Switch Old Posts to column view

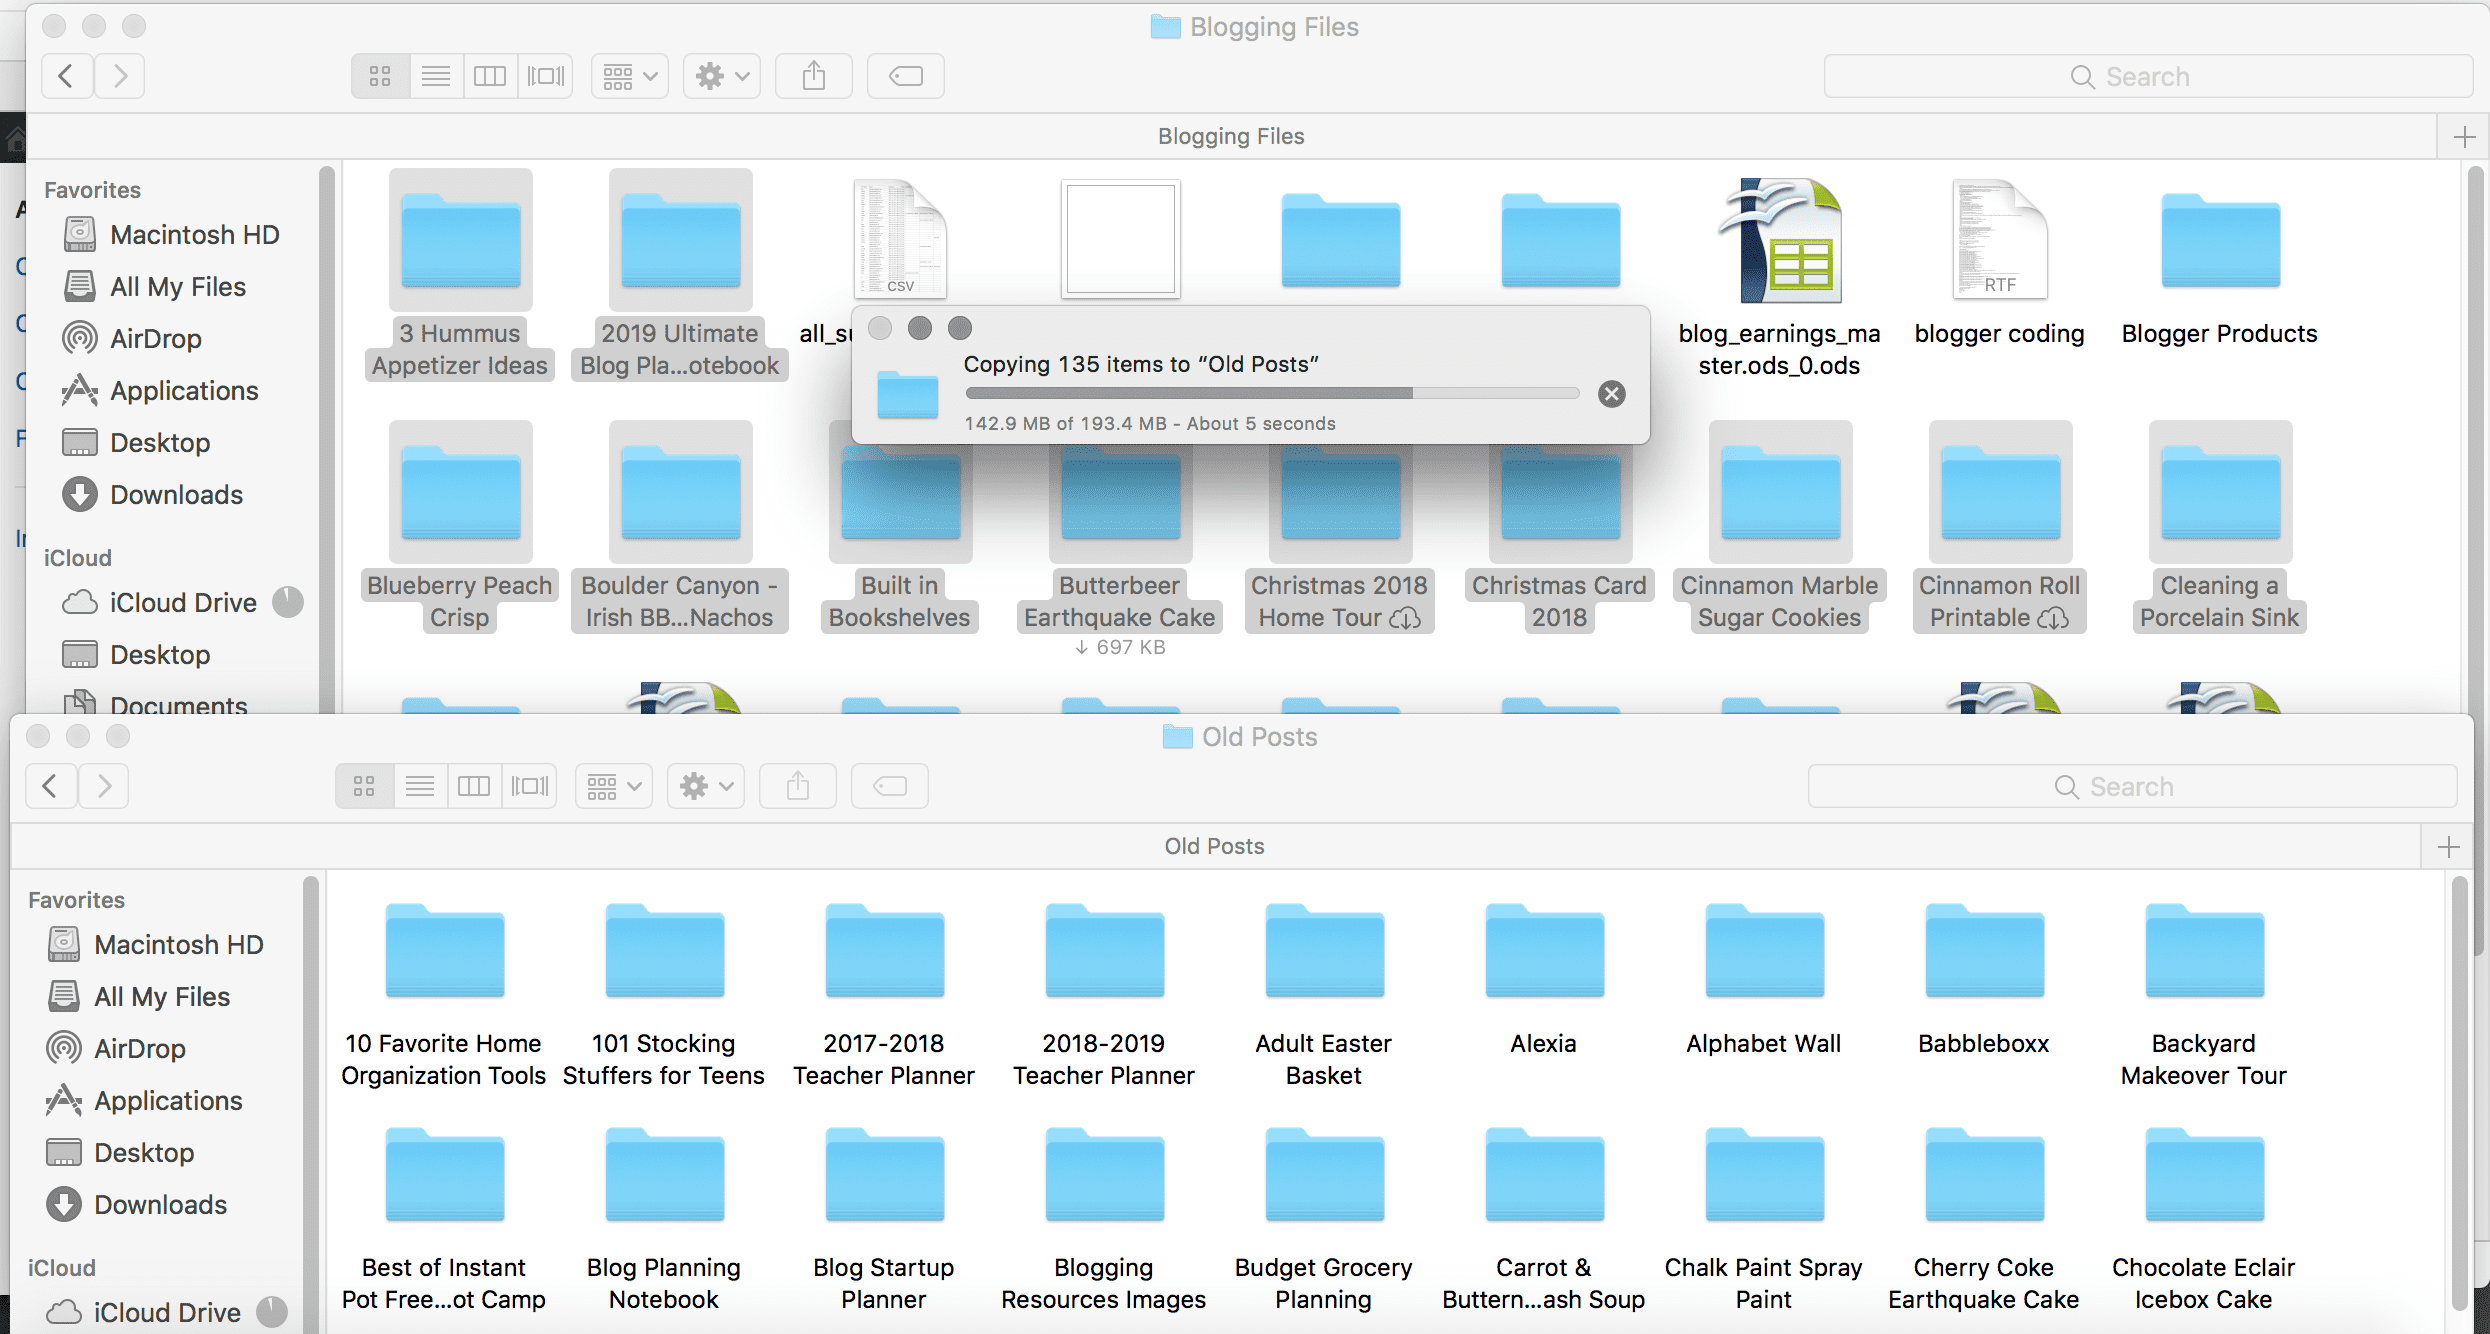click(474, 786)
